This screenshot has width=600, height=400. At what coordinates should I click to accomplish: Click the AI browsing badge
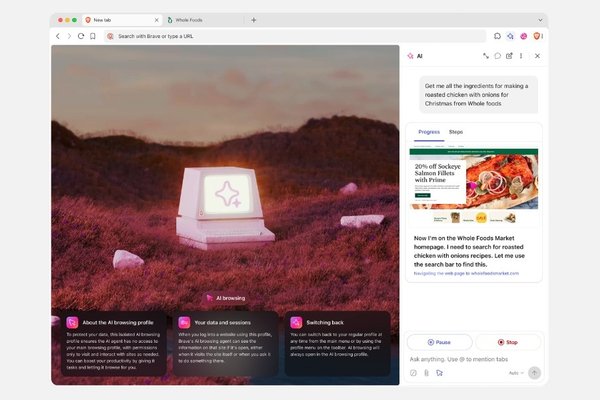tap(226, 298)
